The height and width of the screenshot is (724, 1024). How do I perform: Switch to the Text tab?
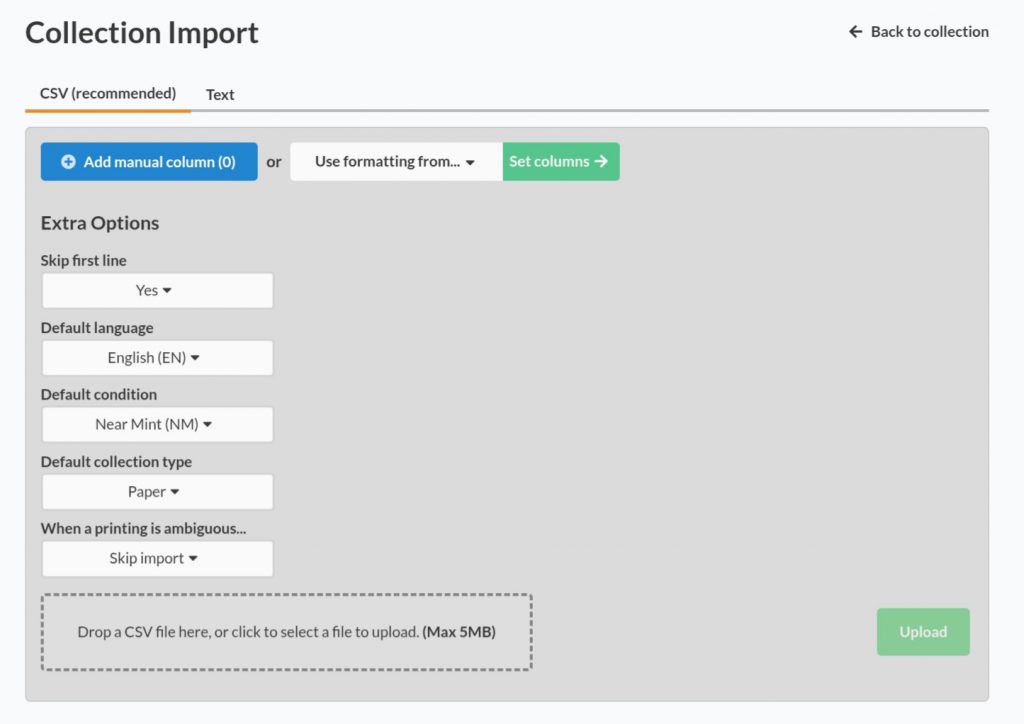click(x=219, y=94)
